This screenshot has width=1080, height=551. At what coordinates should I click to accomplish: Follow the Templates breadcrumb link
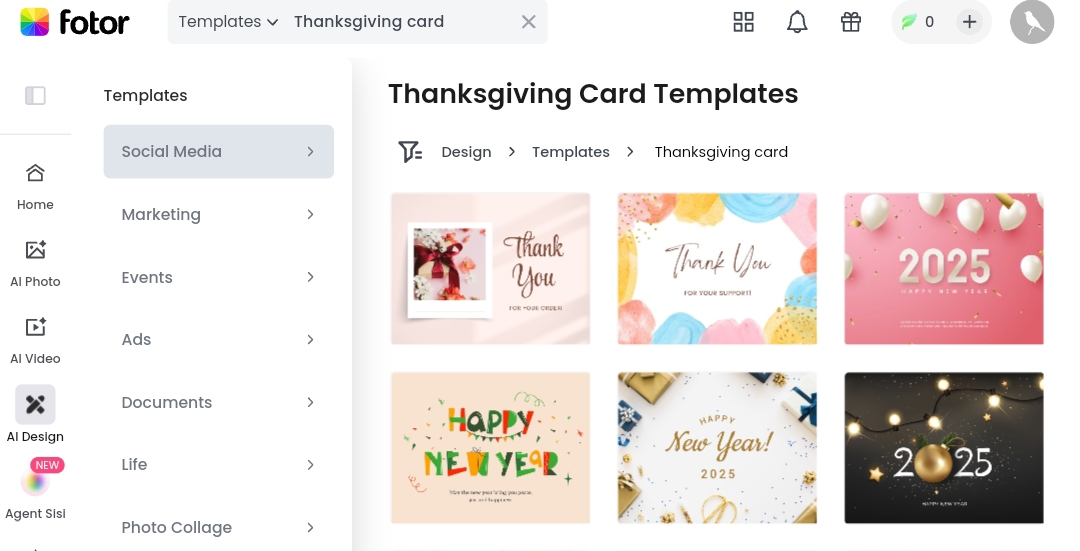[570, 152]
